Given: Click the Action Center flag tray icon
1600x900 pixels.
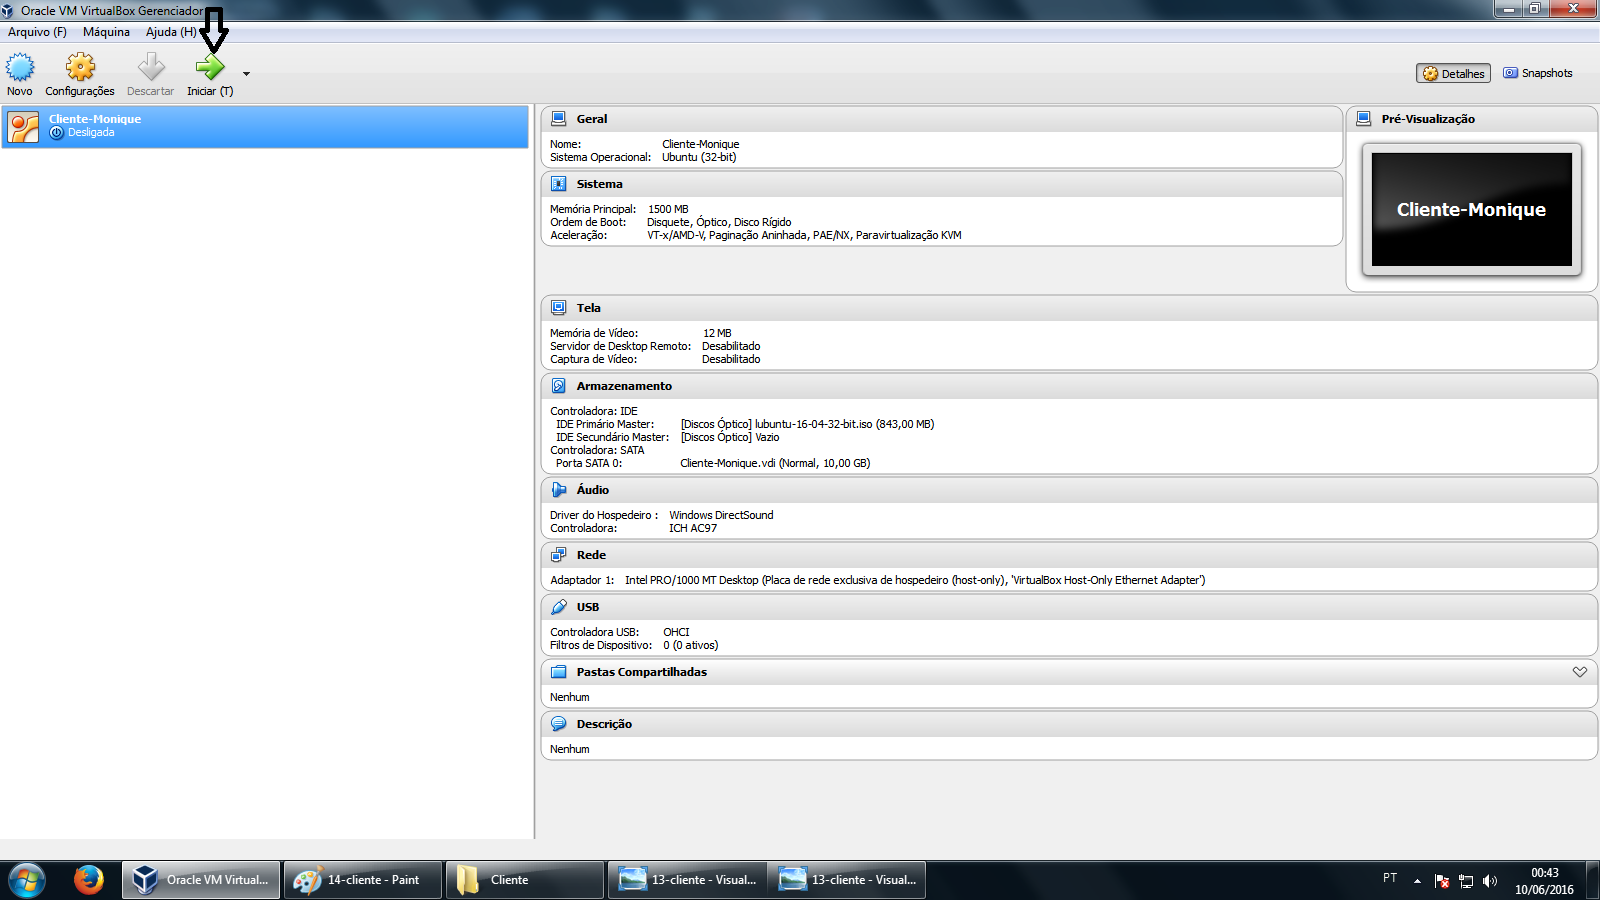Looking at the screenshot, I should (x=1442, y=881).
